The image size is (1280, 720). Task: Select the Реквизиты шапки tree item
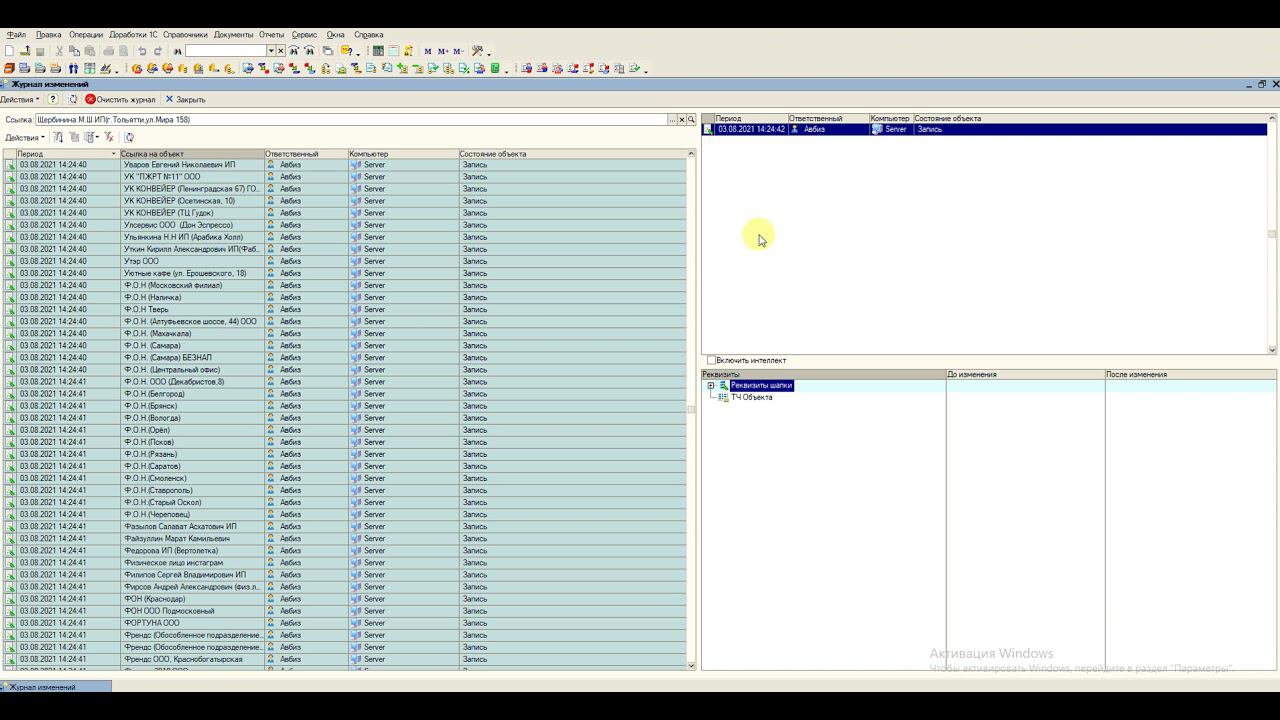point(761,385)
